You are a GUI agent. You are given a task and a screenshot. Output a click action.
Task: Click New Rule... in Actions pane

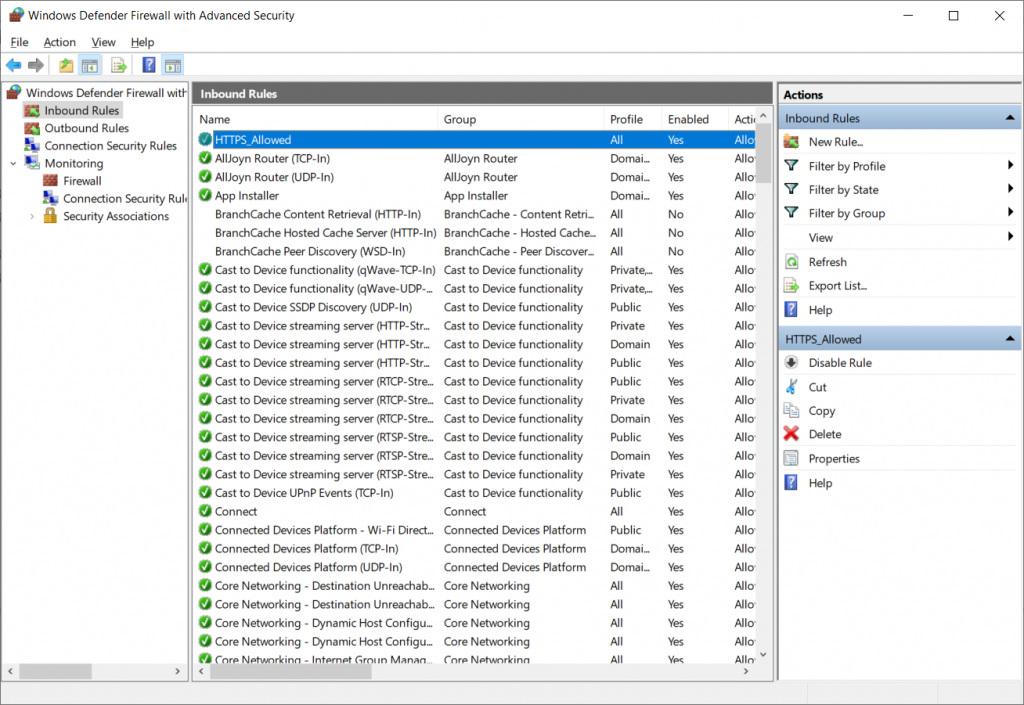tap(836, 142)
